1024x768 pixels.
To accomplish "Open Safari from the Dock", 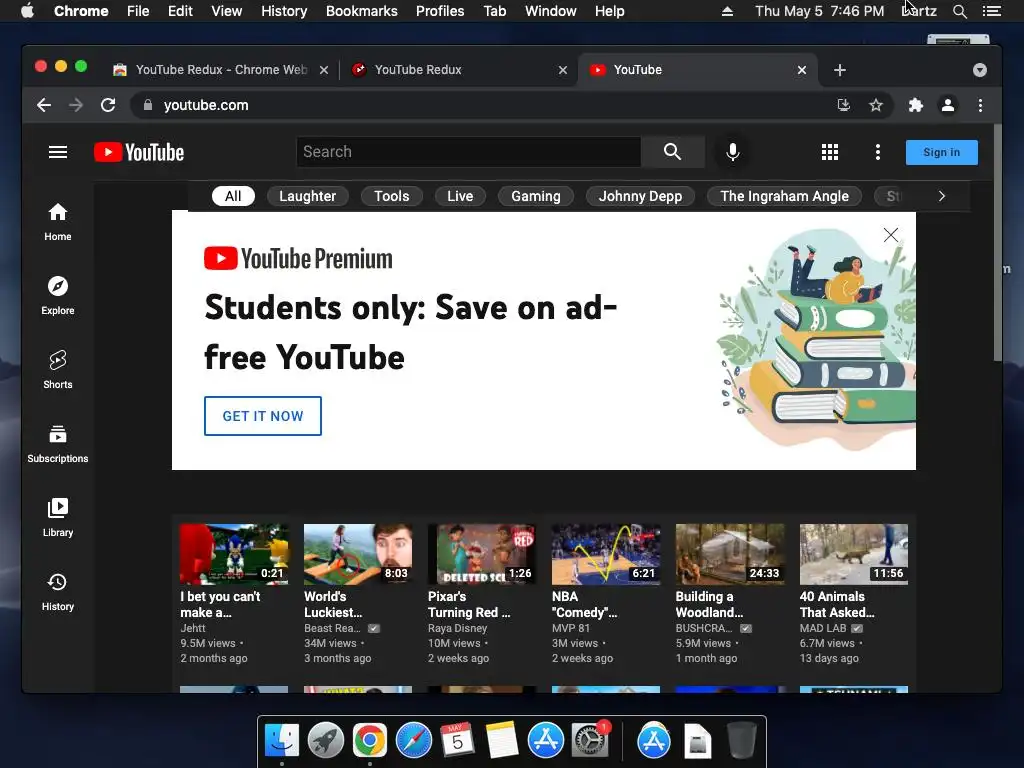I will click(x=414, y=741).
